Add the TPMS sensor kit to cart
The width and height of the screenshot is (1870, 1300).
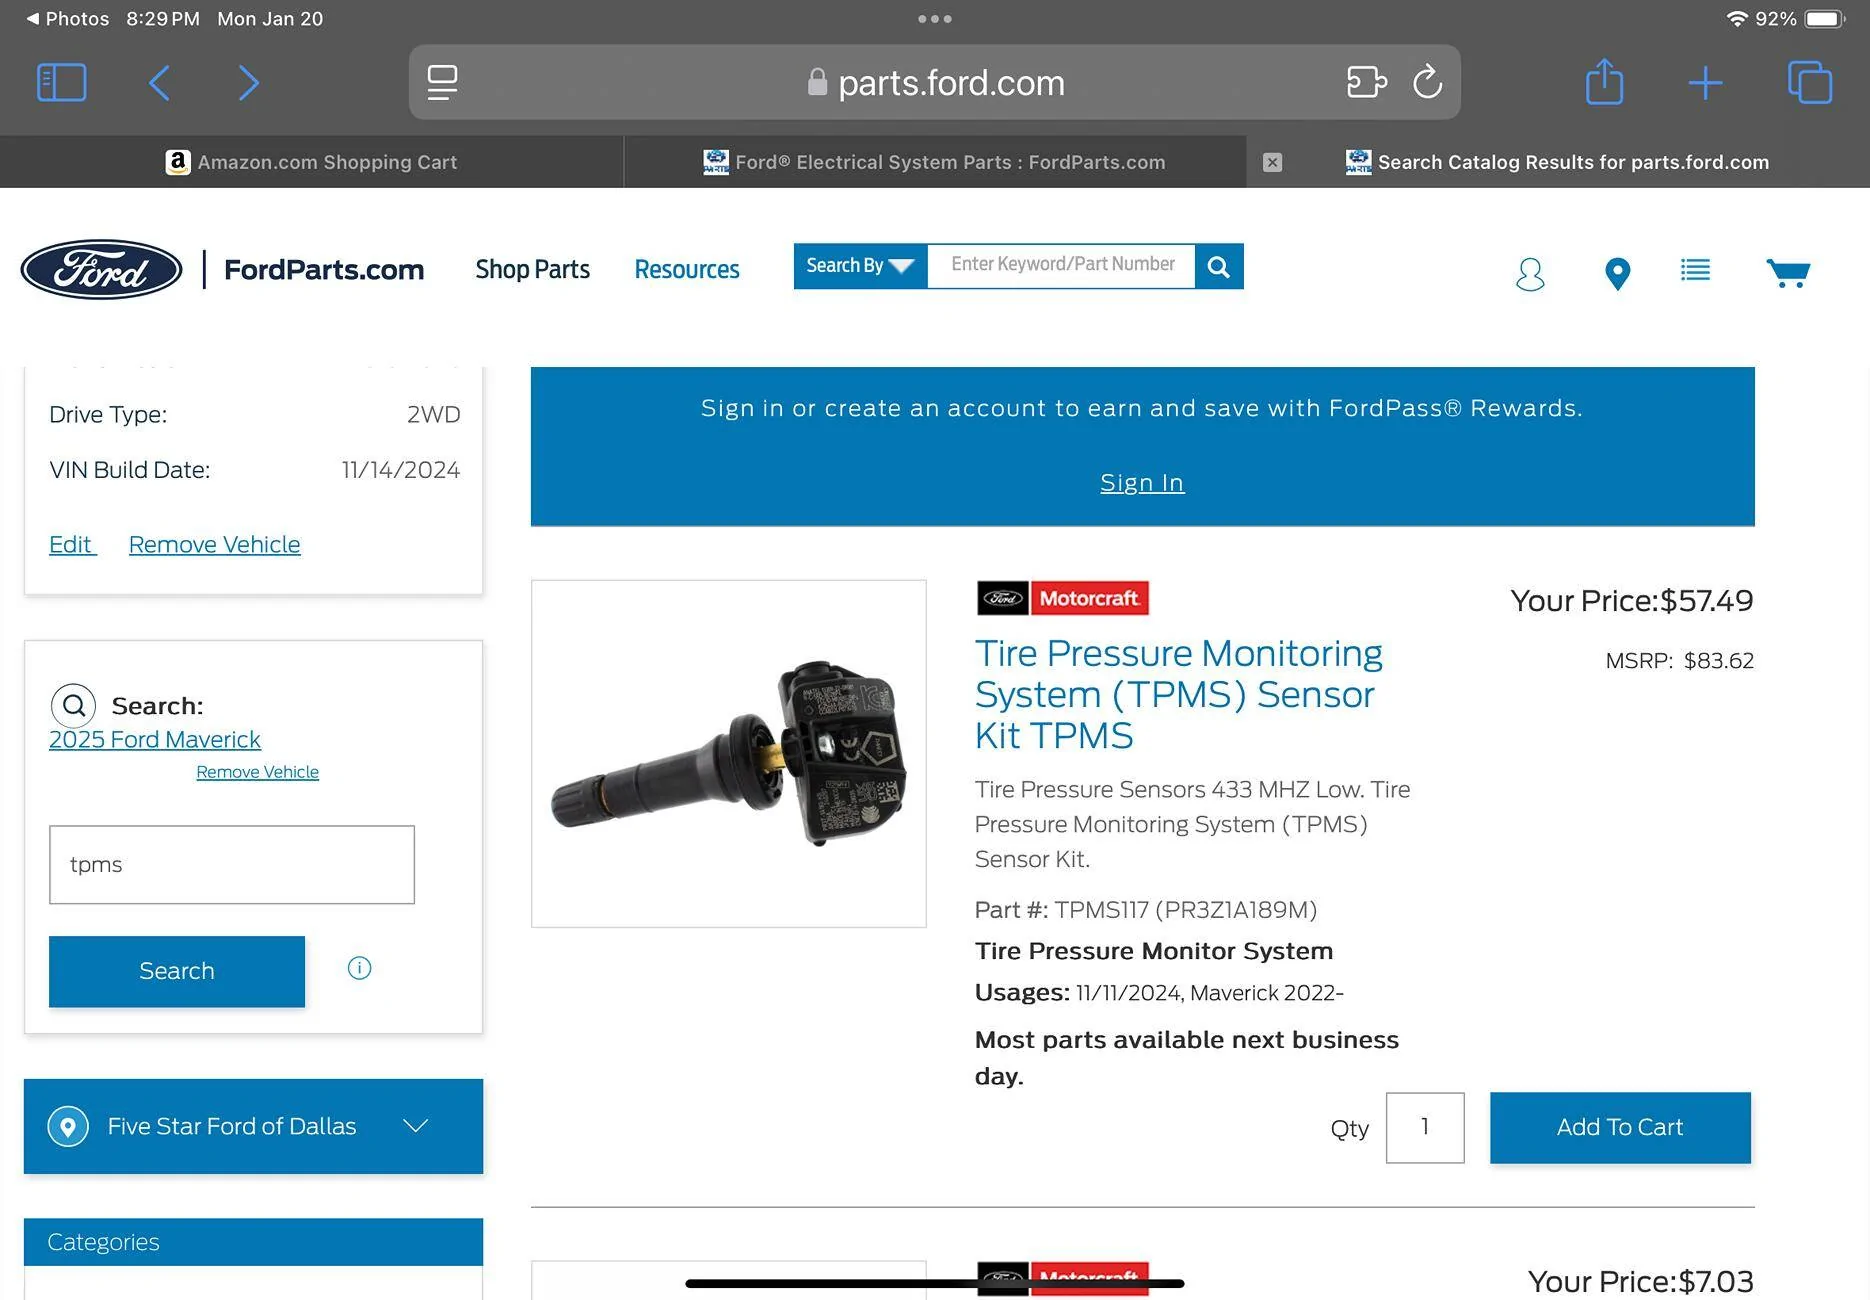[1620, 1128]
